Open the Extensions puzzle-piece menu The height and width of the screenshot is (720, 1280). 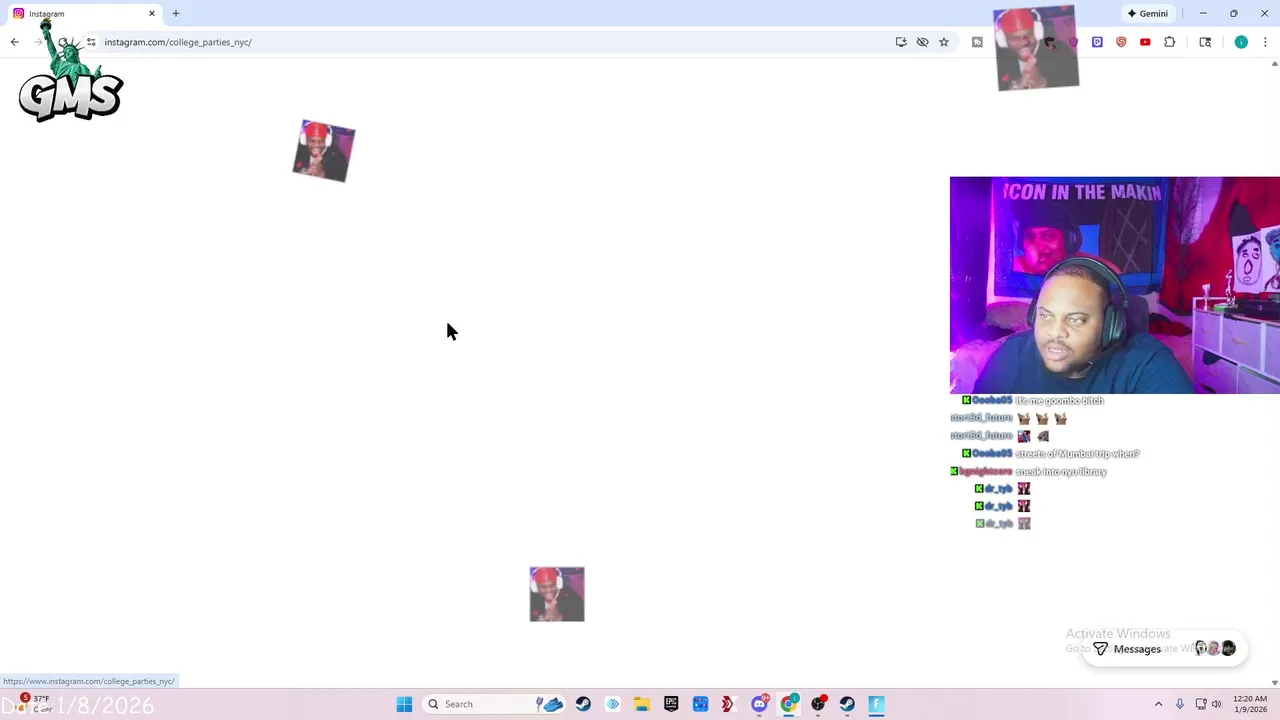1169,42
